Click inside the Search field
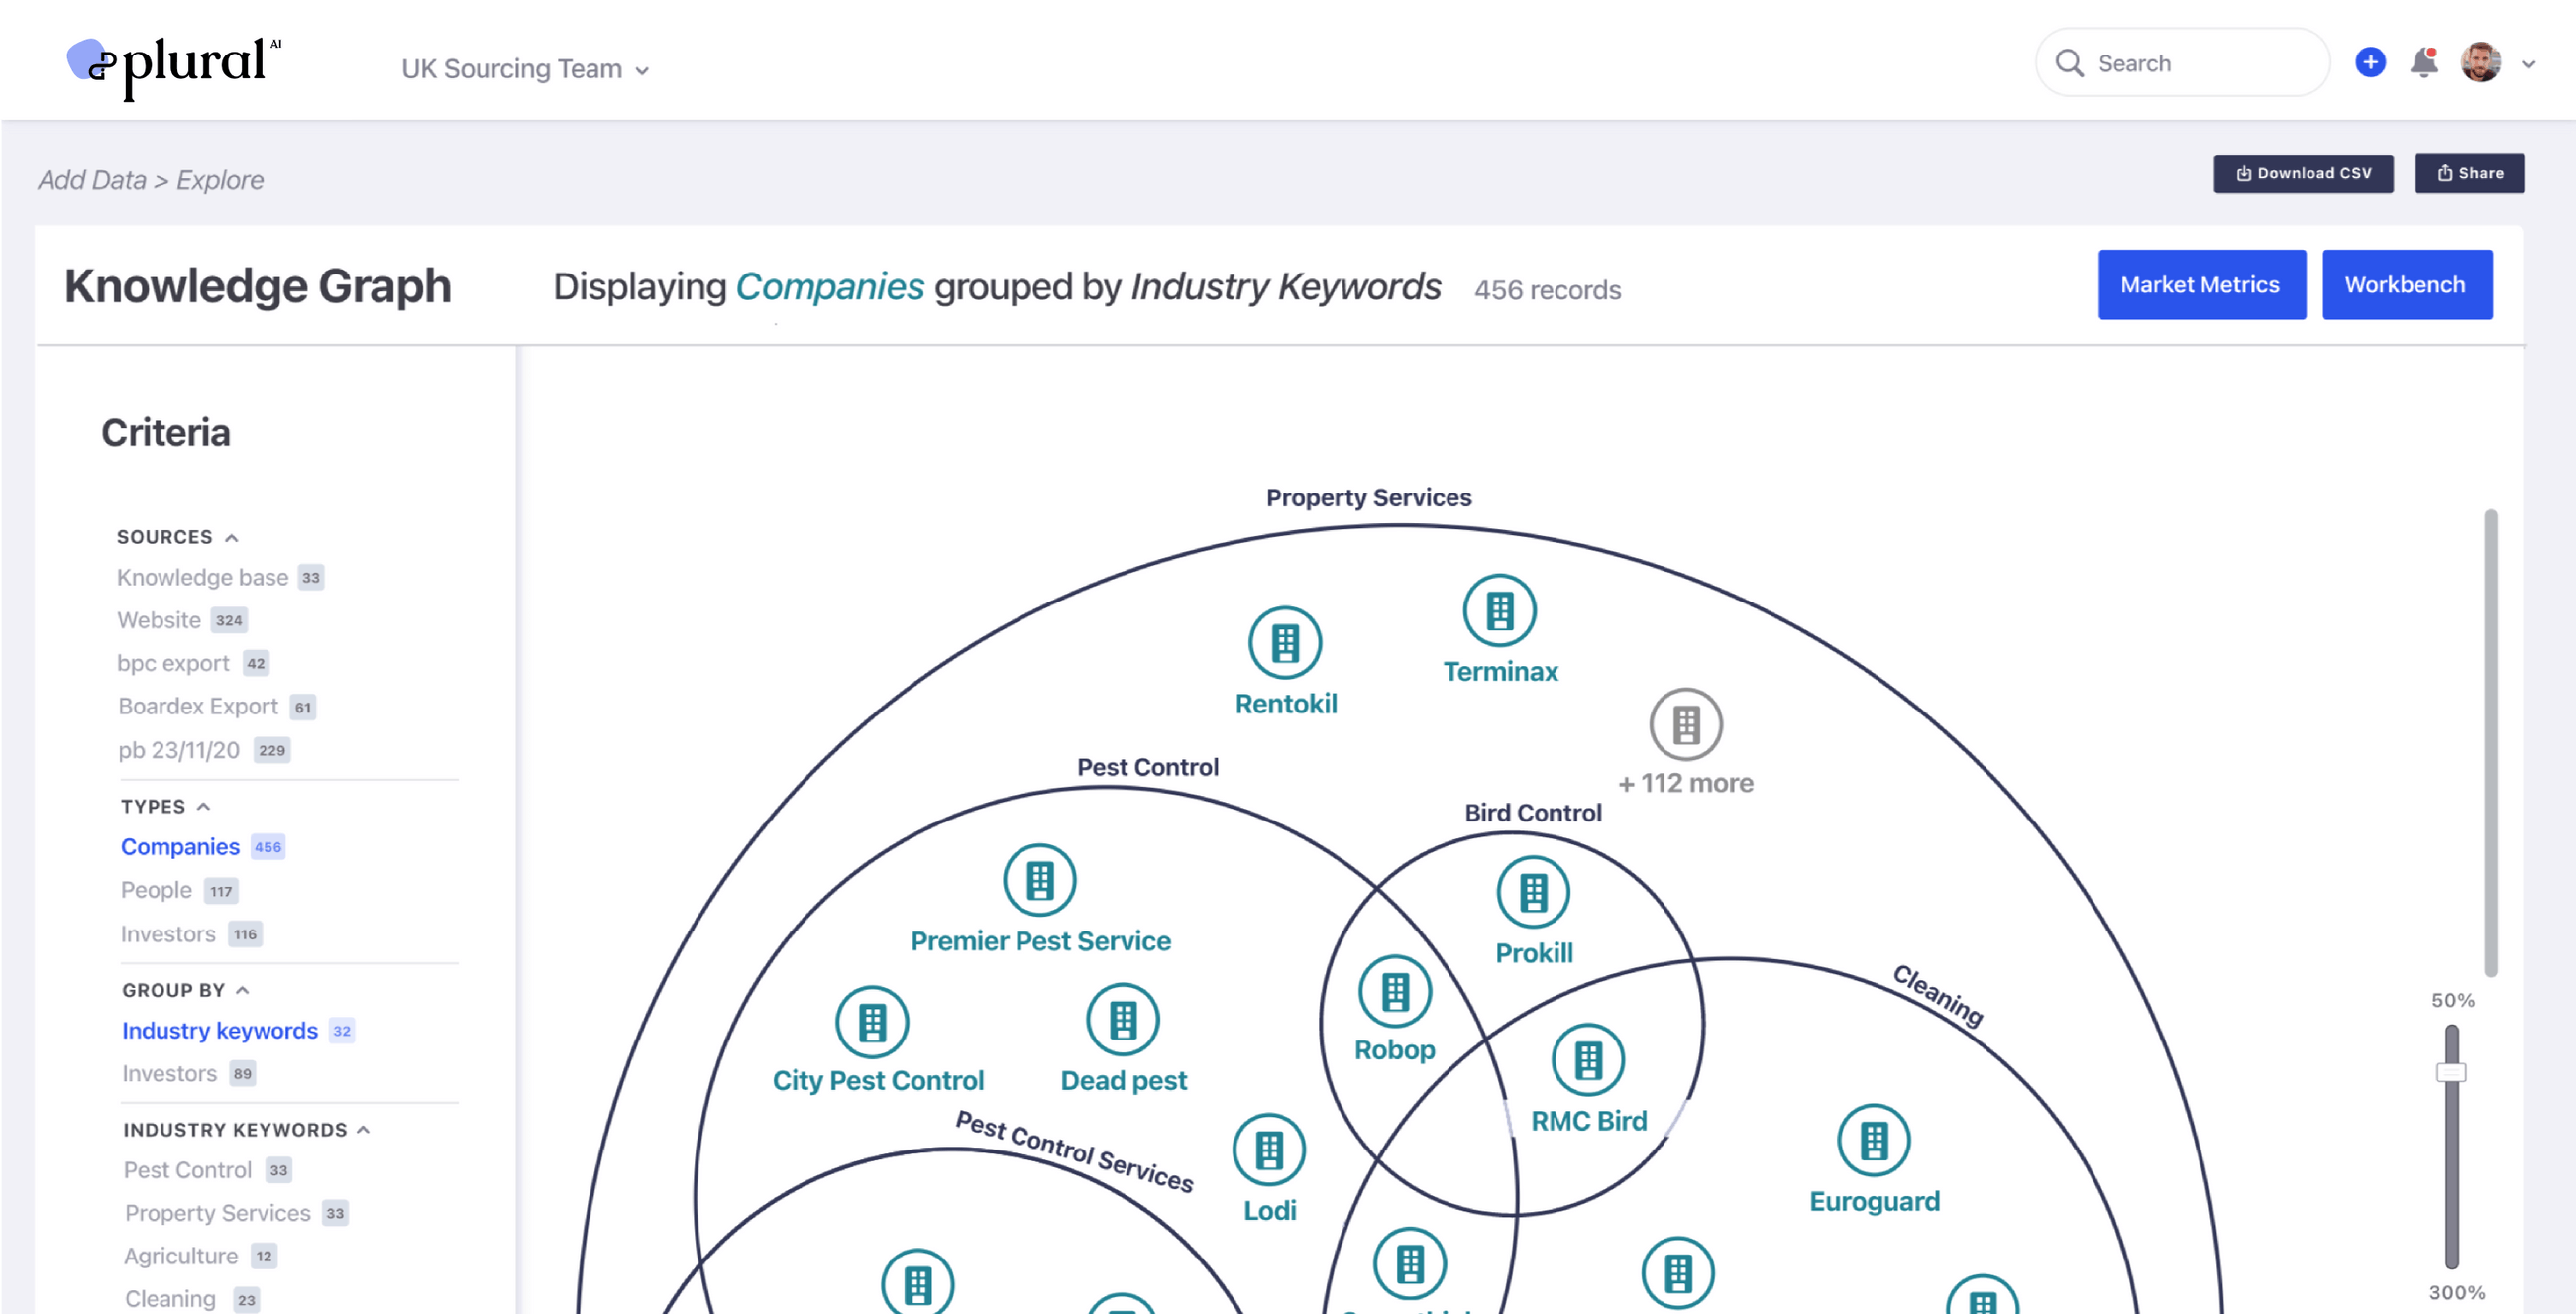The width and height of the screenshot is (2576, 1314). click(x=2180, y=62)
